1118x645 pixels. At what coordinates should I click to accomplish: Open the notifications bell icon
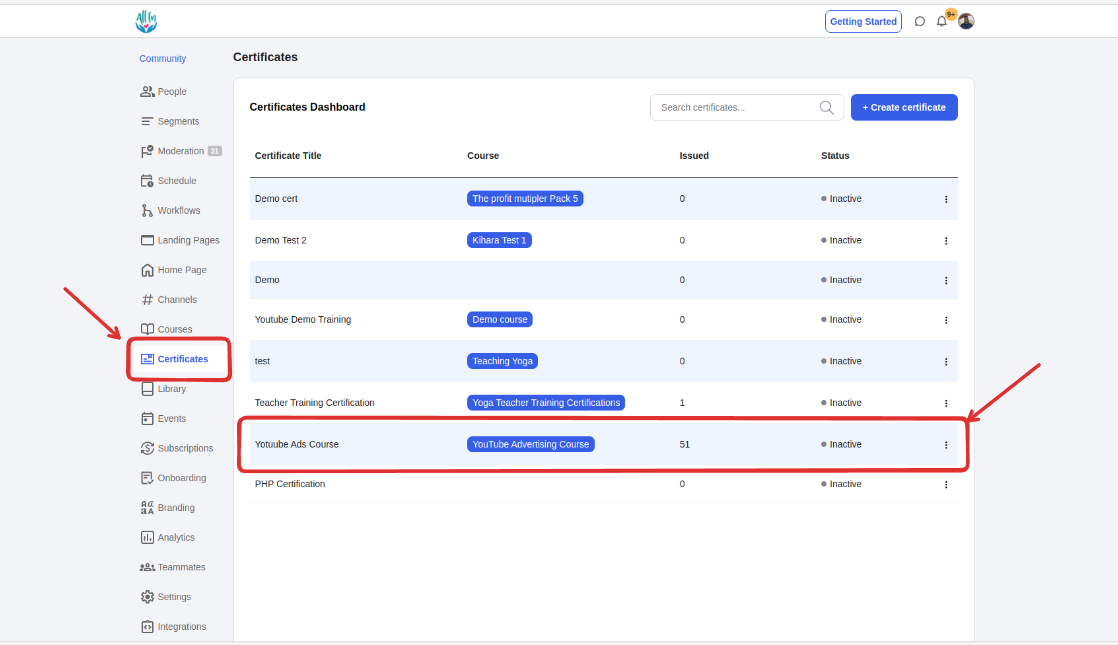pos(942,21)
